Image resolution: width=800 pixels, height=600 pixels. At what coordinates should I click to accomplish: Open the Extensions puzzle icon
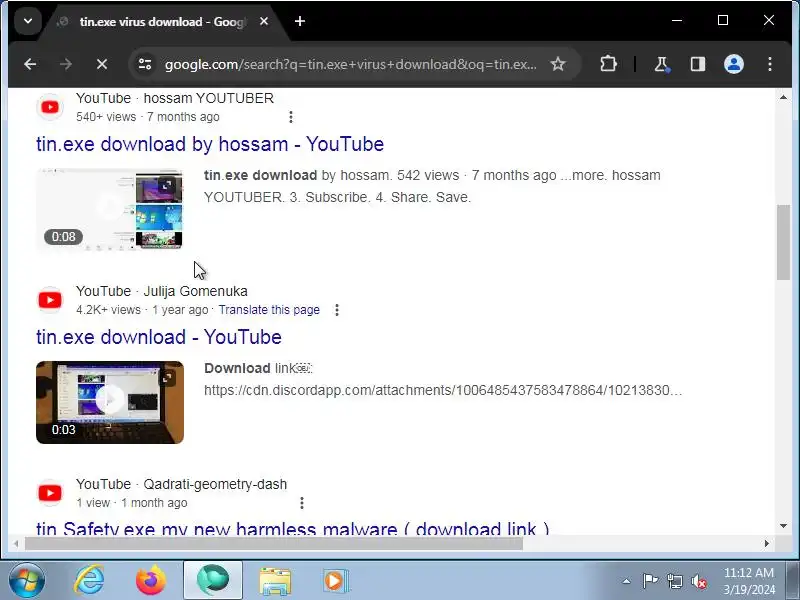coord(608,64)
